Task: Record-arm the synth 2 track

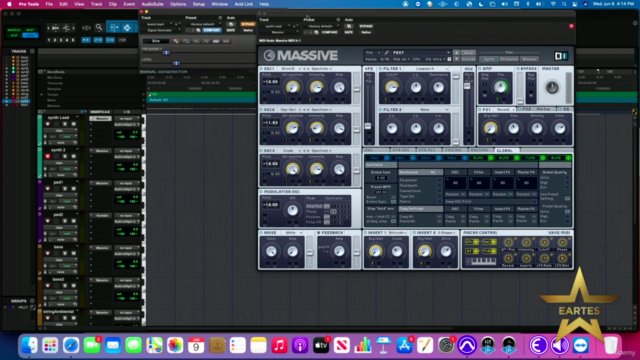Action: point(48,156)
